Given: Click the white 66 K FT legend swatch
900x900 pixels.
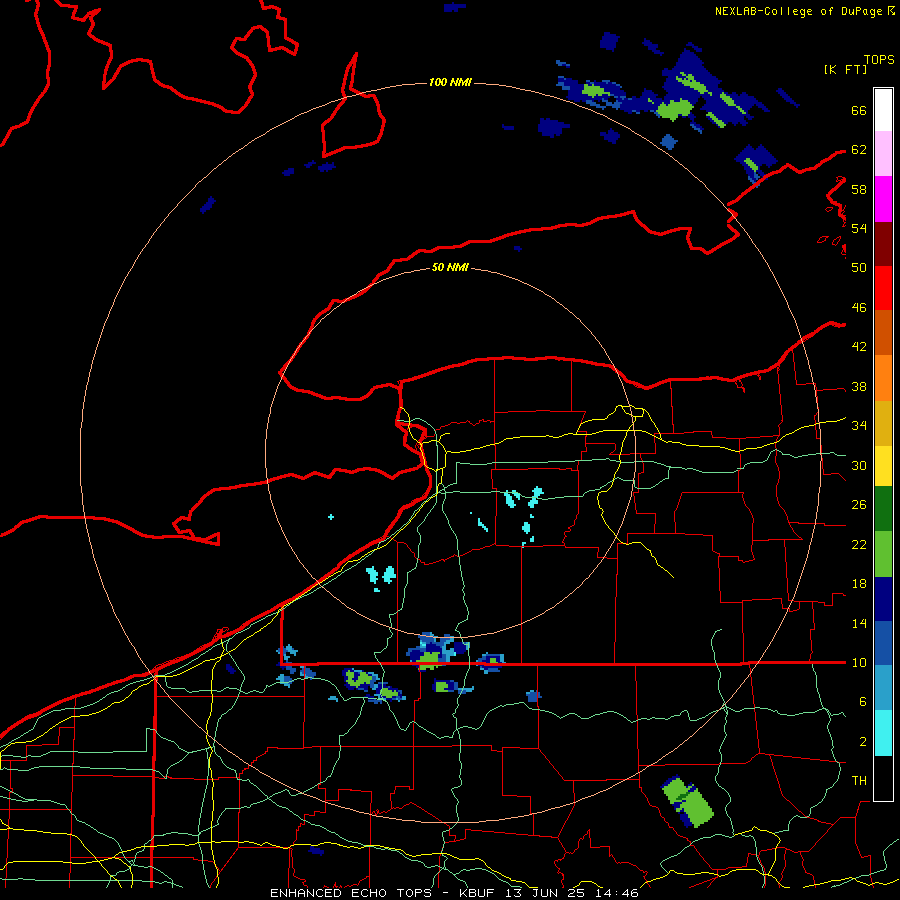Looking at the screenshot, I should pos(883,110).
